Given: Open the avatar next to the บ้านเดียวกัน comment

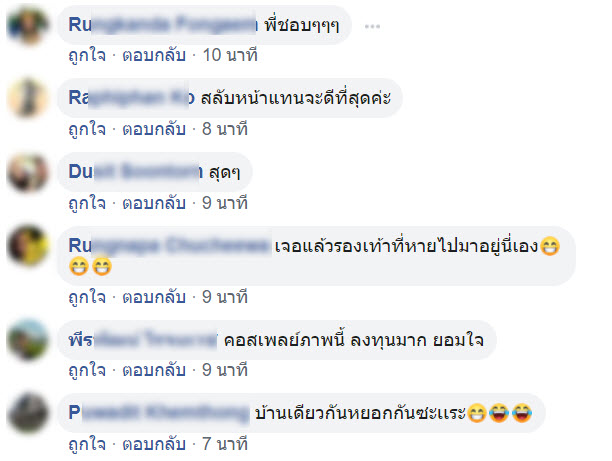Looking at the screenshot, I should tap(28, 413).
